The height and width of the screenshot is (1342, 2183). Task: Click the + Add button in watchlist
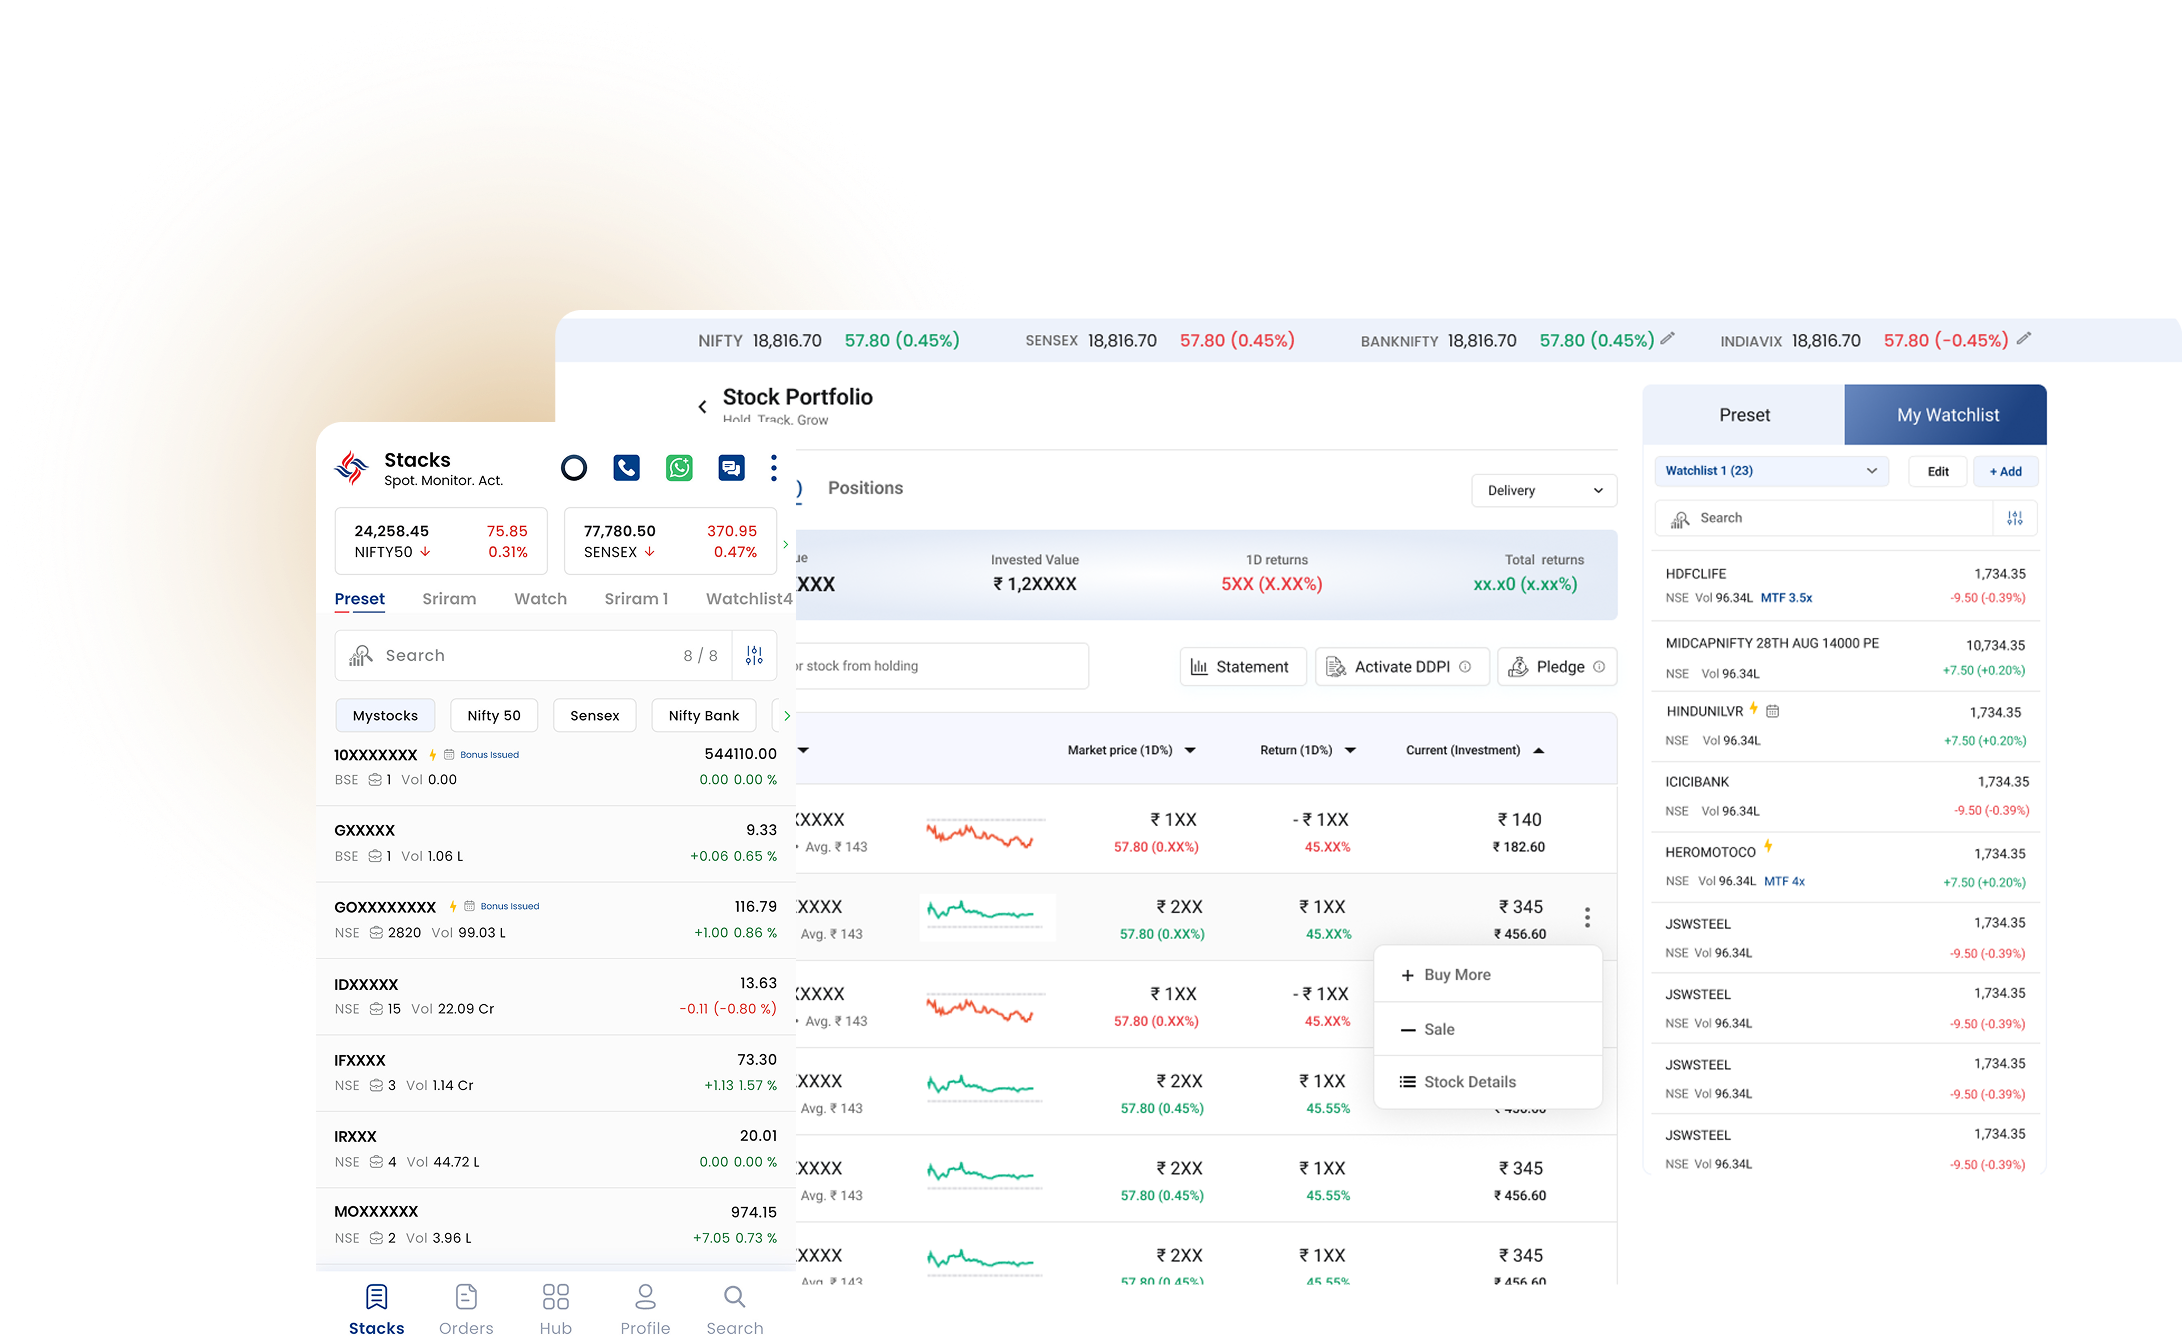click(2006, 471)
